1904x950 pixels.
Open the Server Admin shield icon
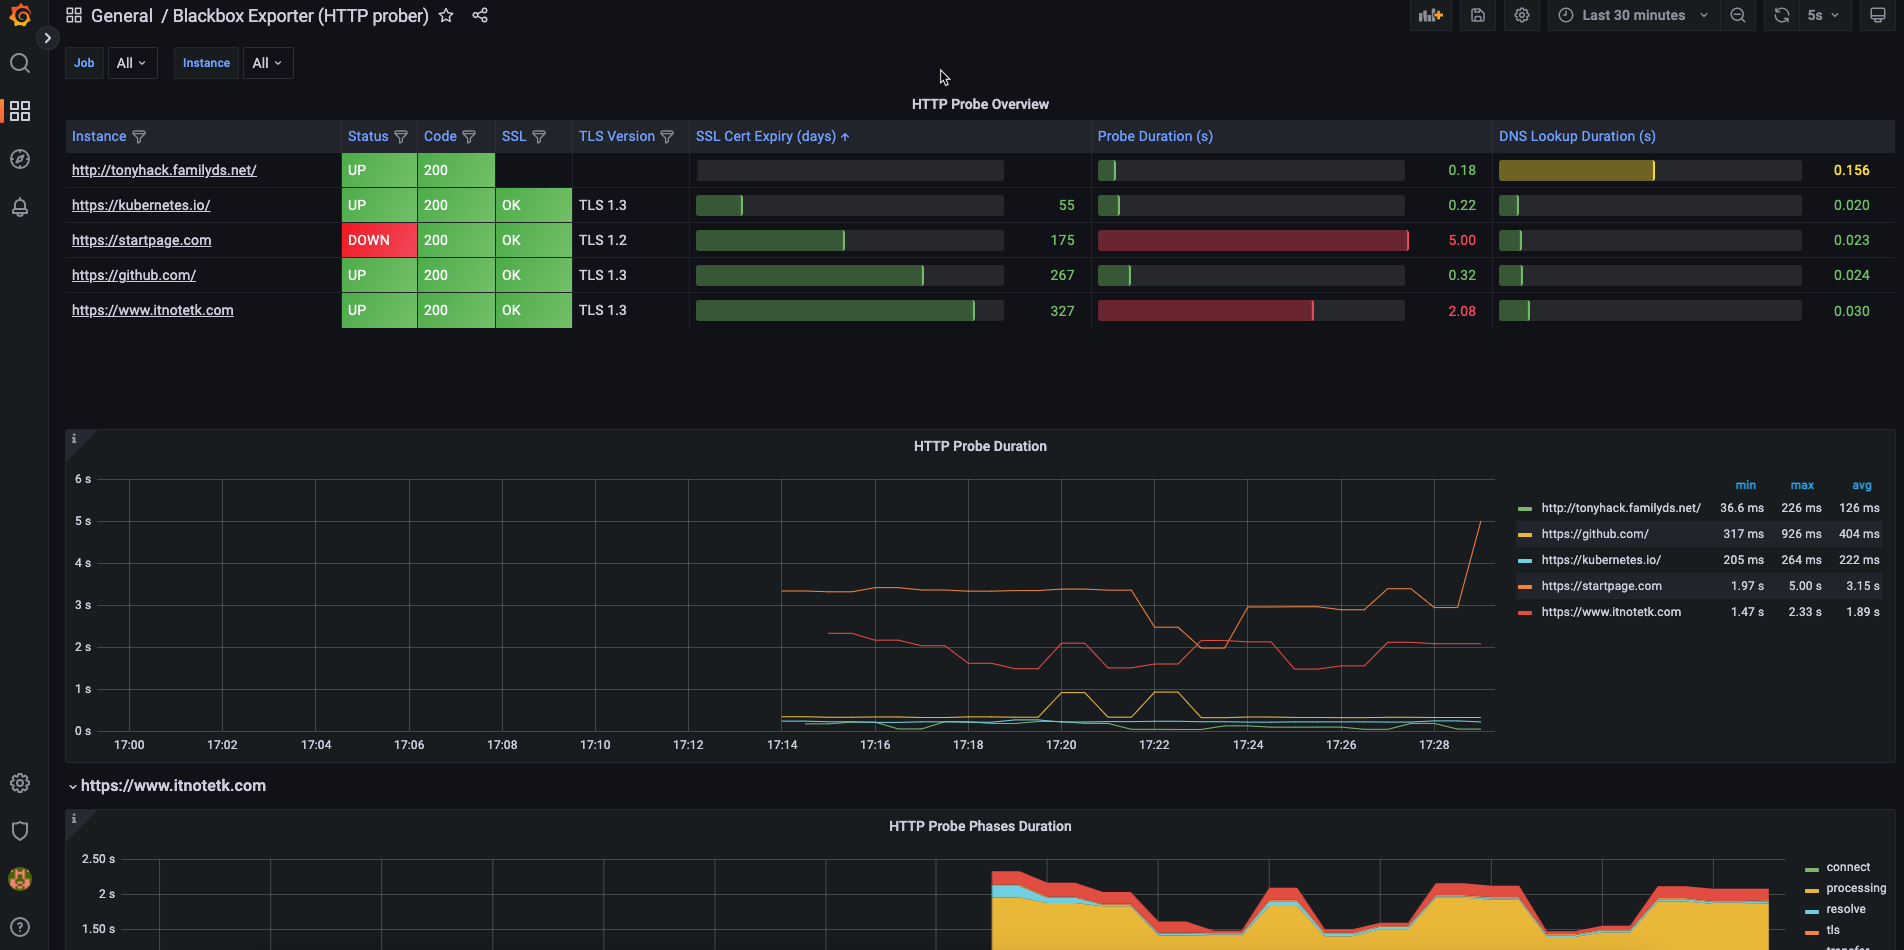tap(20, 831)
